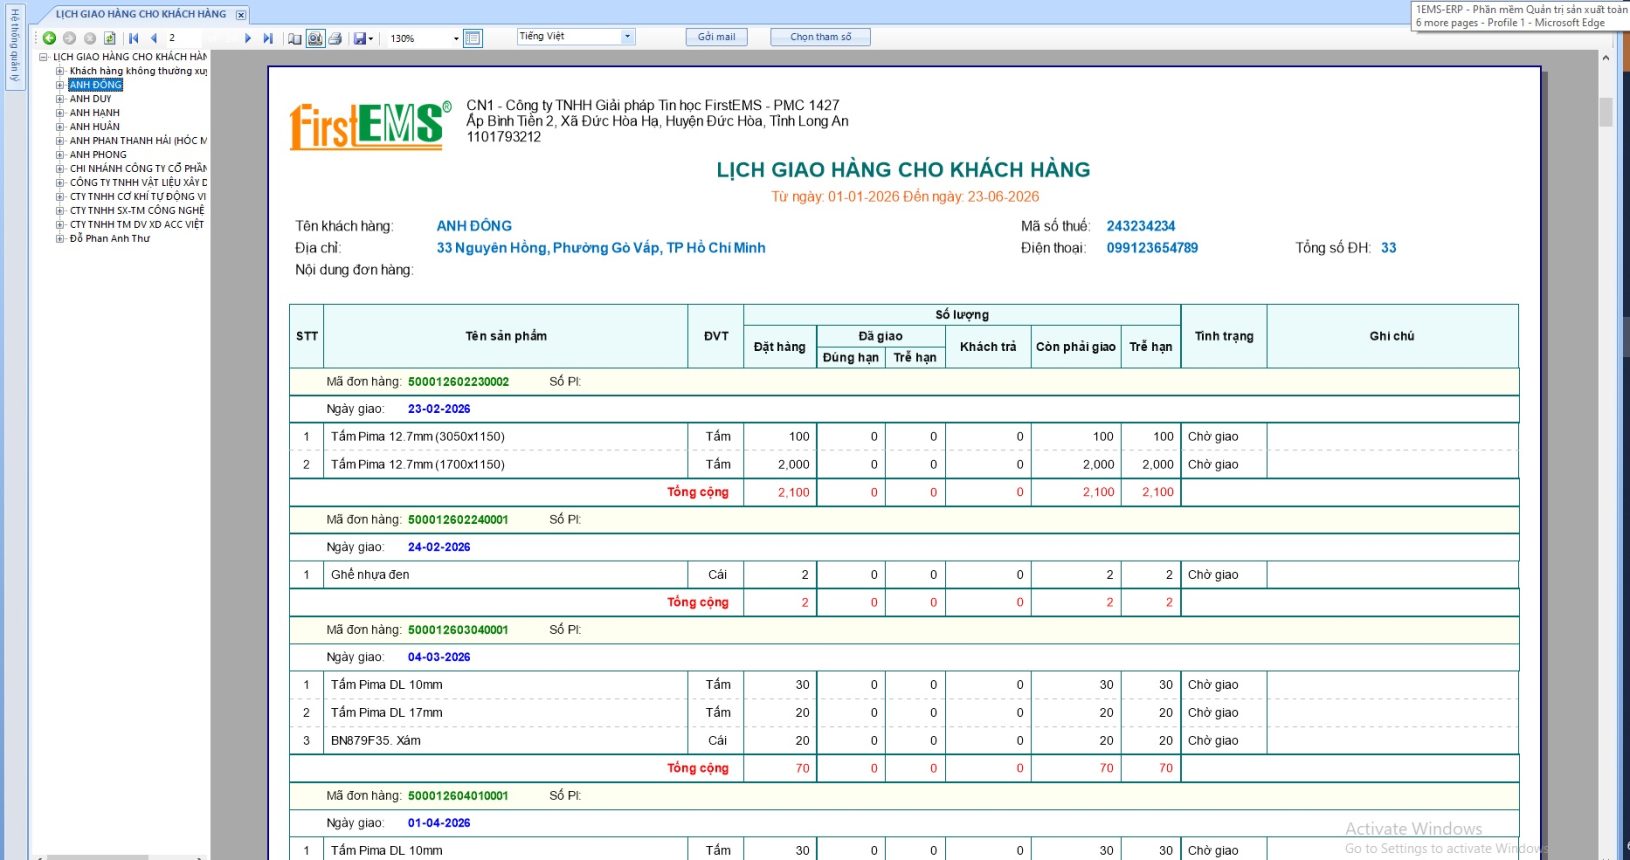Image resolution: width=1630 pixels, height=860 pixels.
Task: Expand the ANH ĐÔNG tree node
Action: [x=60, y=85]
